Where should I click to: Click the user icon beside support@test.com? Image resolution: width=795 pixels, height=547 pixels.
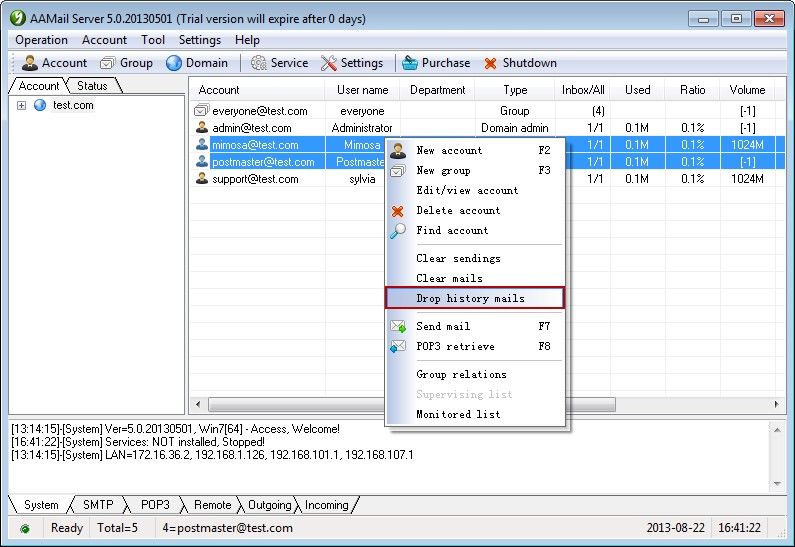[x=202, y=178]
